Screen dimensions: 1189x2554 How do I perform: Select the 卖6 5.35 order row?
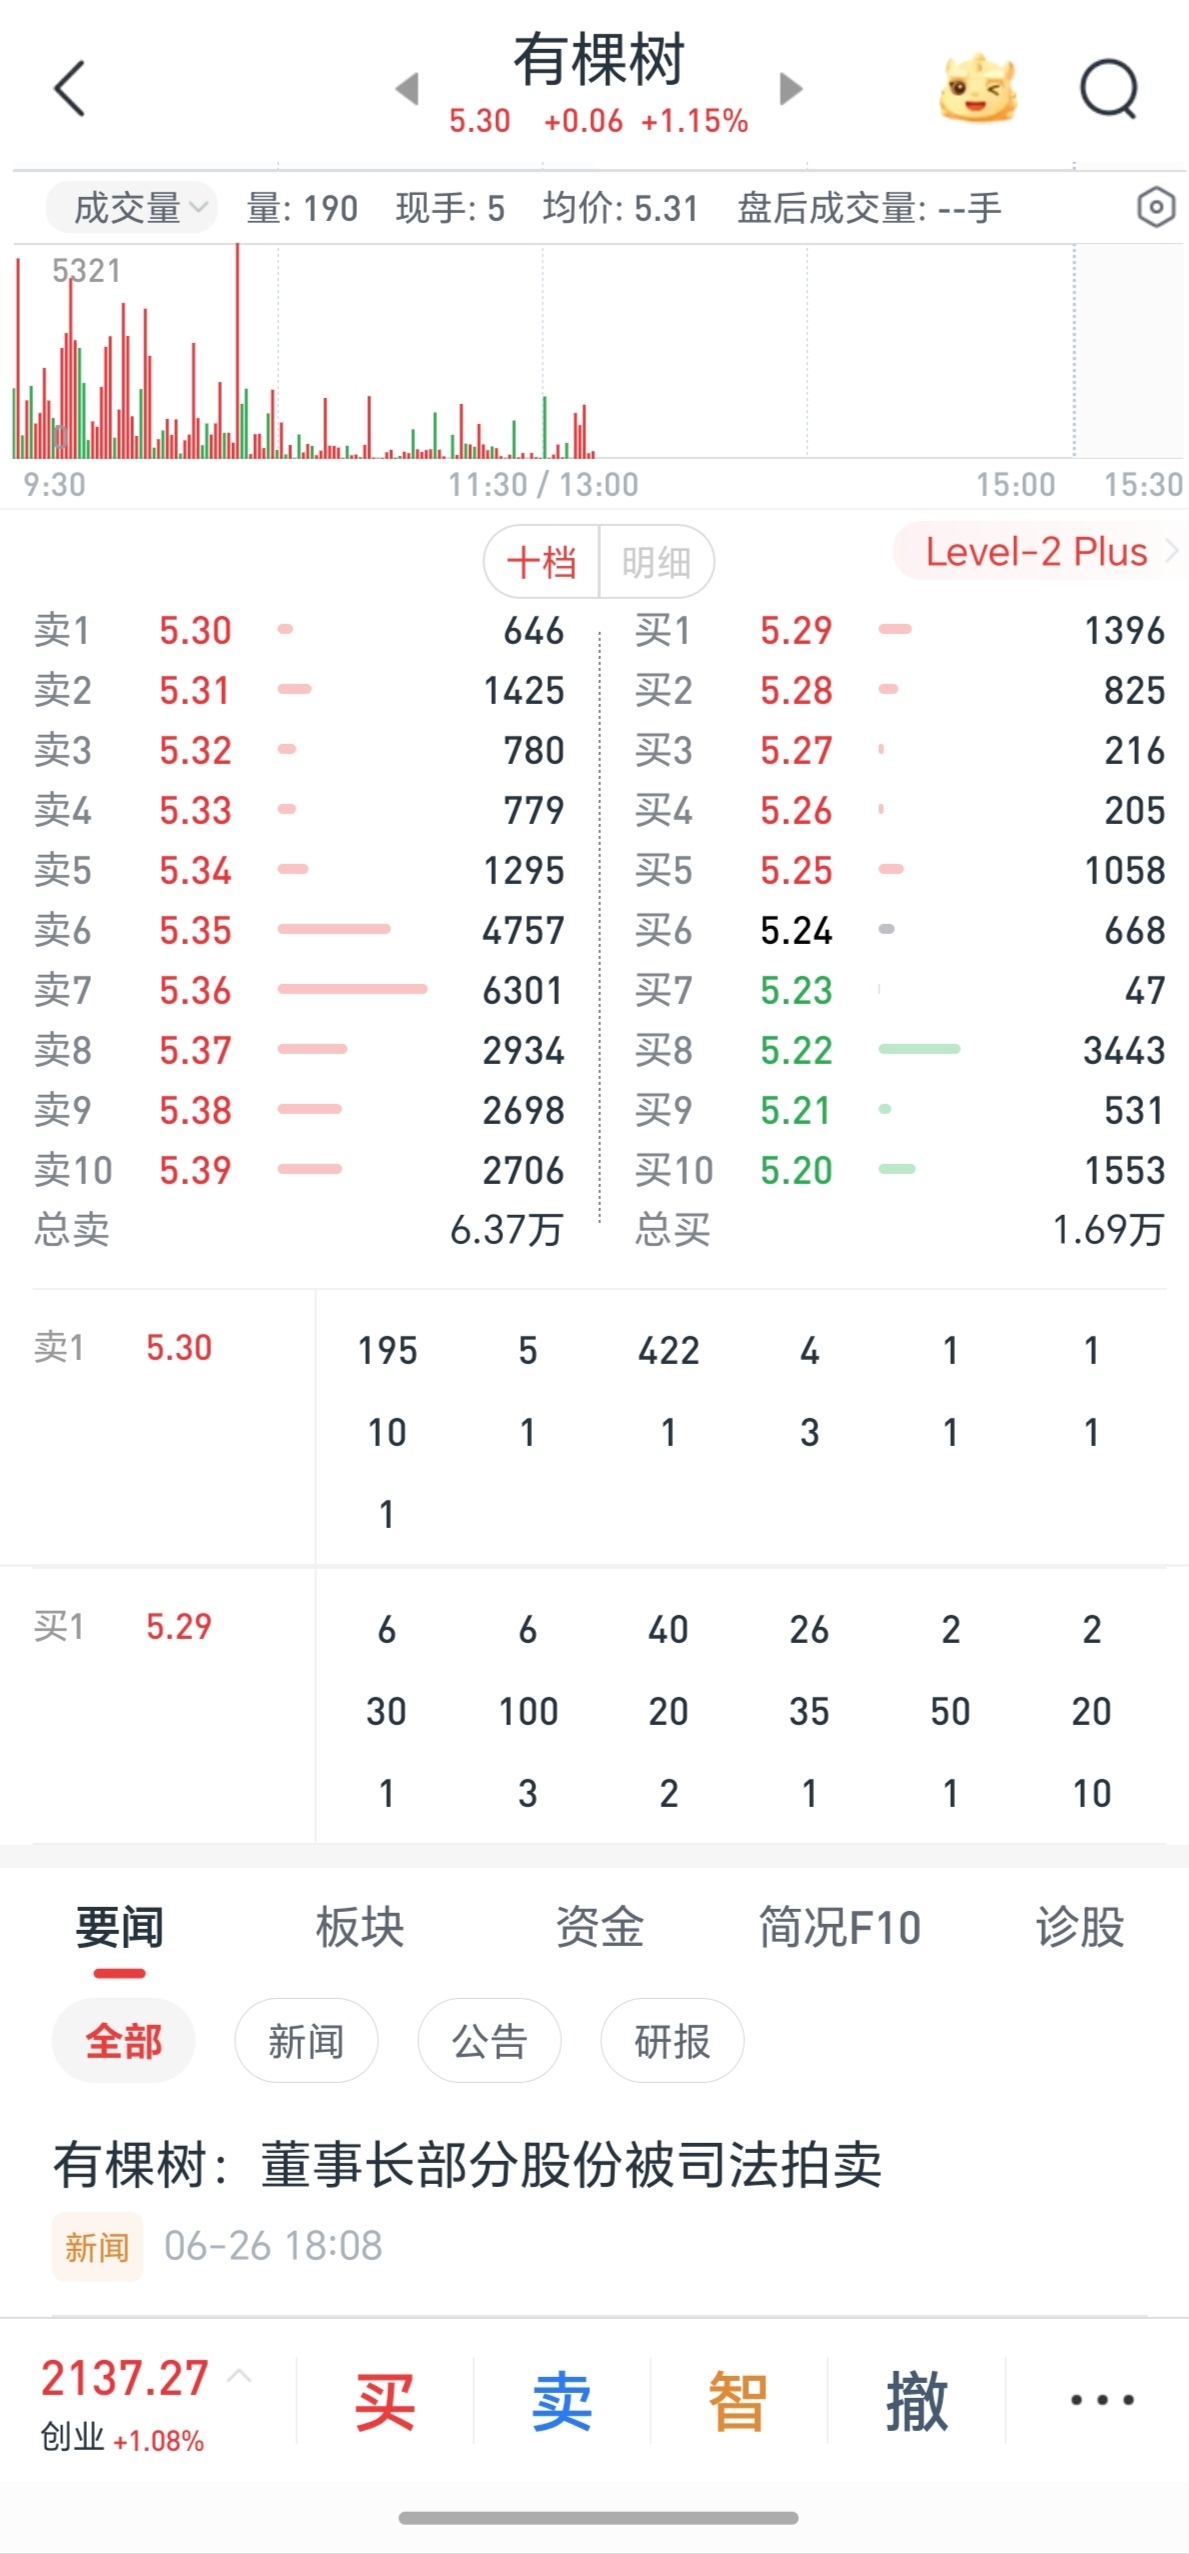pyautogui.click(x=300, y=930)
